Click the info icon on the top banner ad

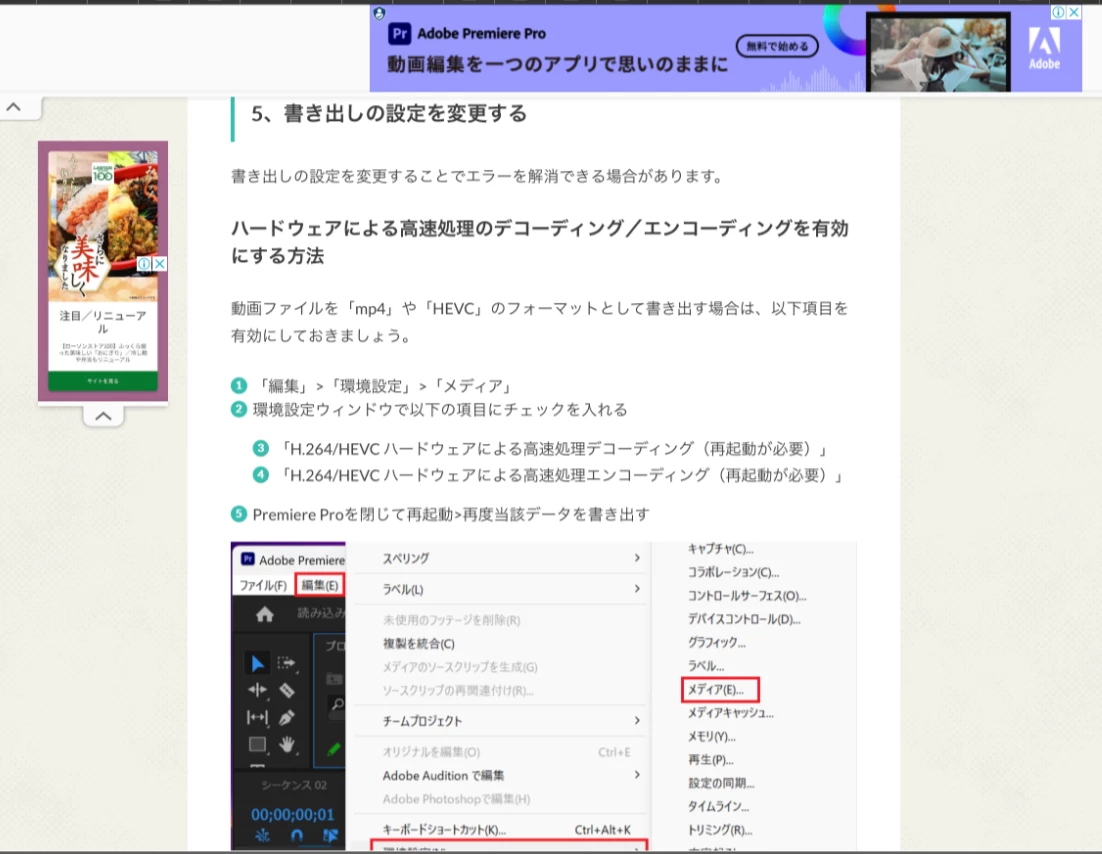1058,12
